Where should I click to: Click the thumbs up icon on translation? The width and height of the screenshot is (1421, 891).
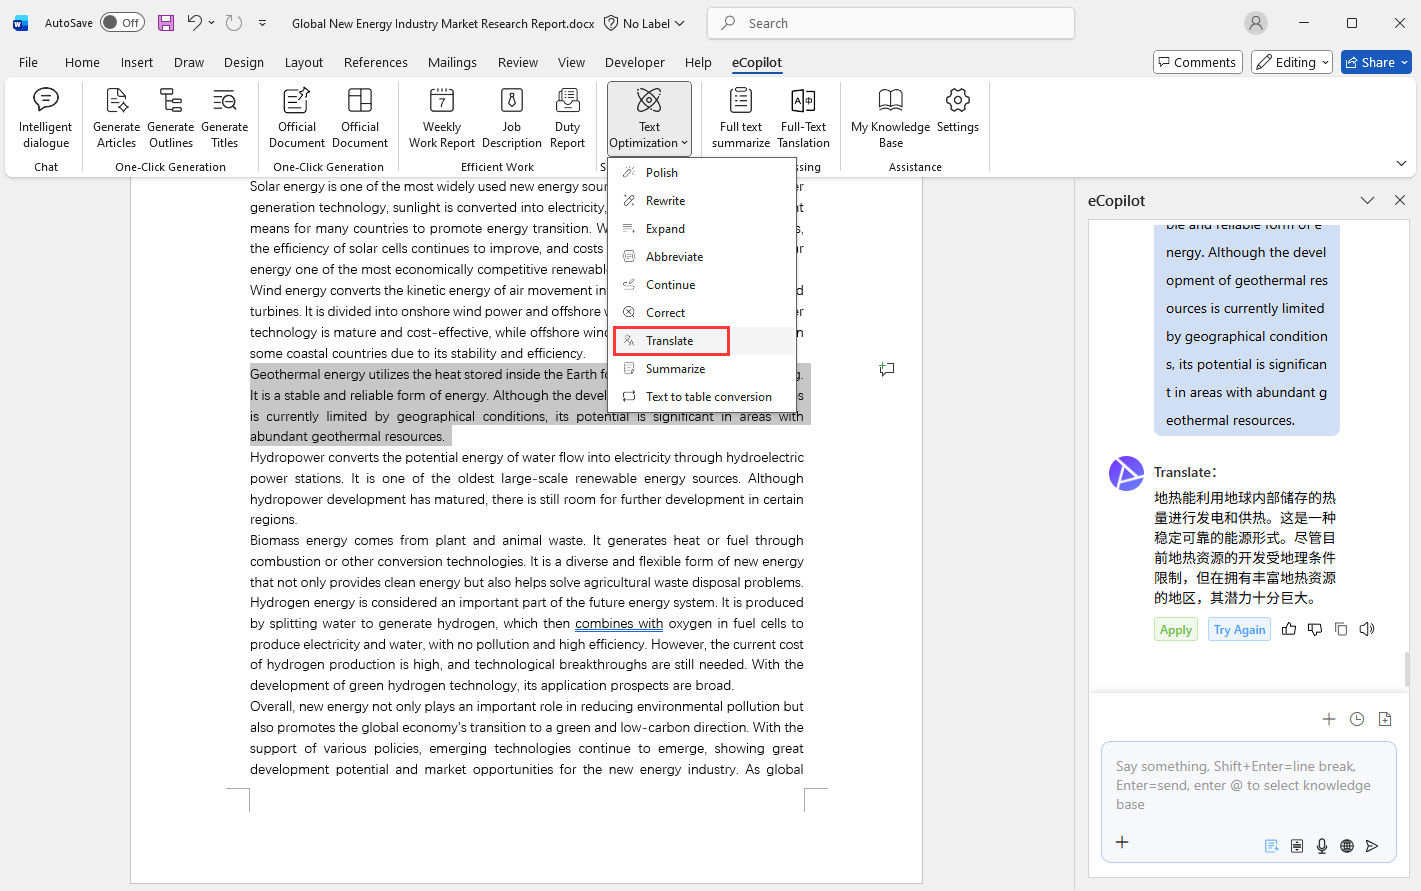pos(1289,629)
